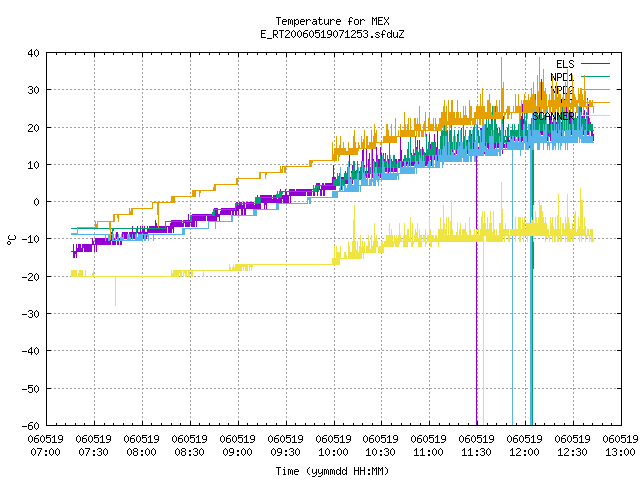Click the x-axis tick label 060519 08:00

point(142,445)
